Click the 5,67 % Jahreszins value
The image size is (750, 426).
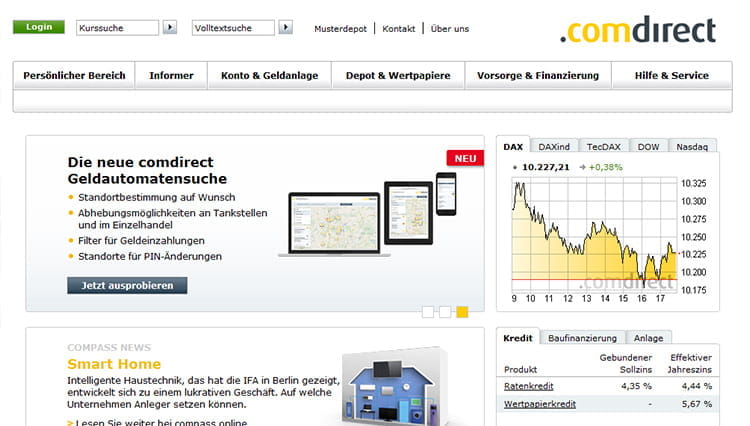pos(697,404)
